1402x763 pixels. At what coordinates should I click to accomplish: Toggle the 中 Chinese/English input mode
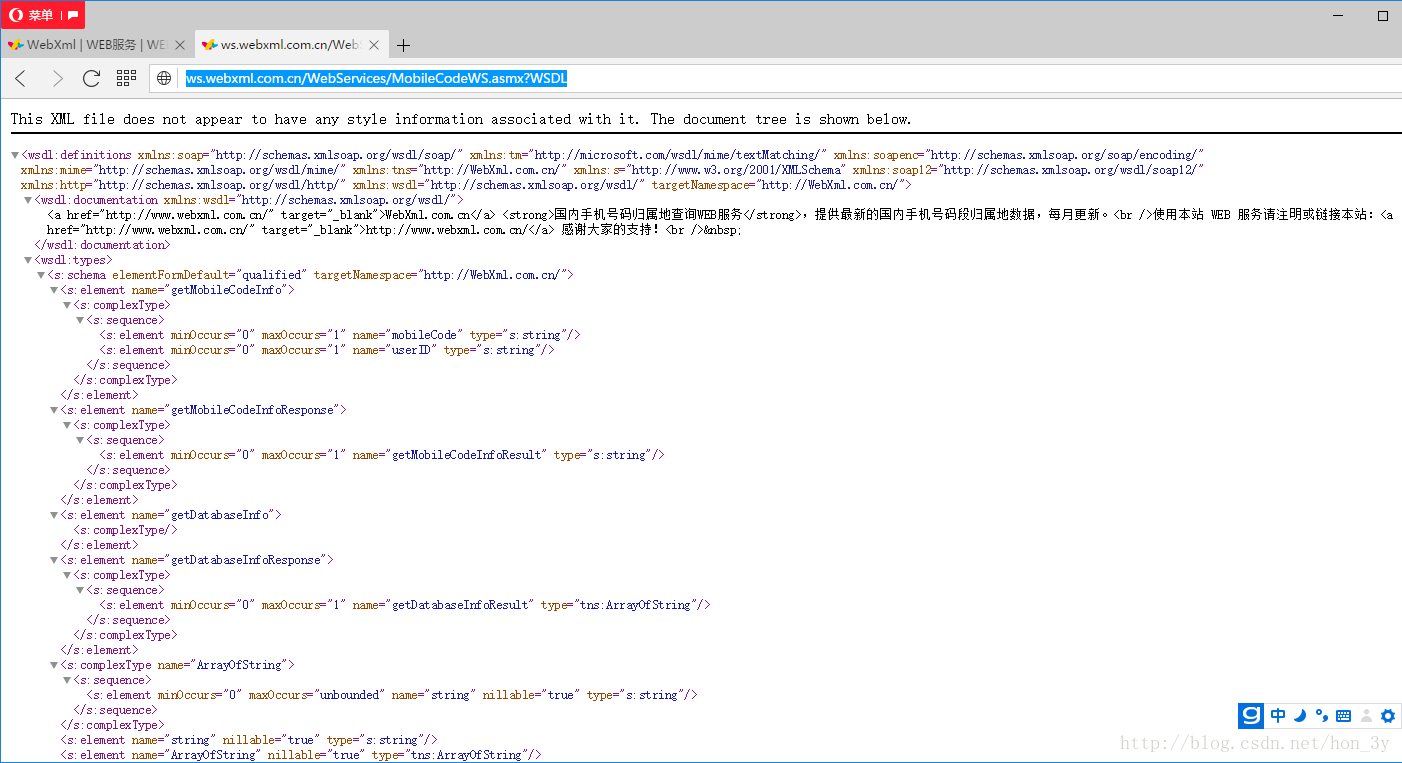1278,716
